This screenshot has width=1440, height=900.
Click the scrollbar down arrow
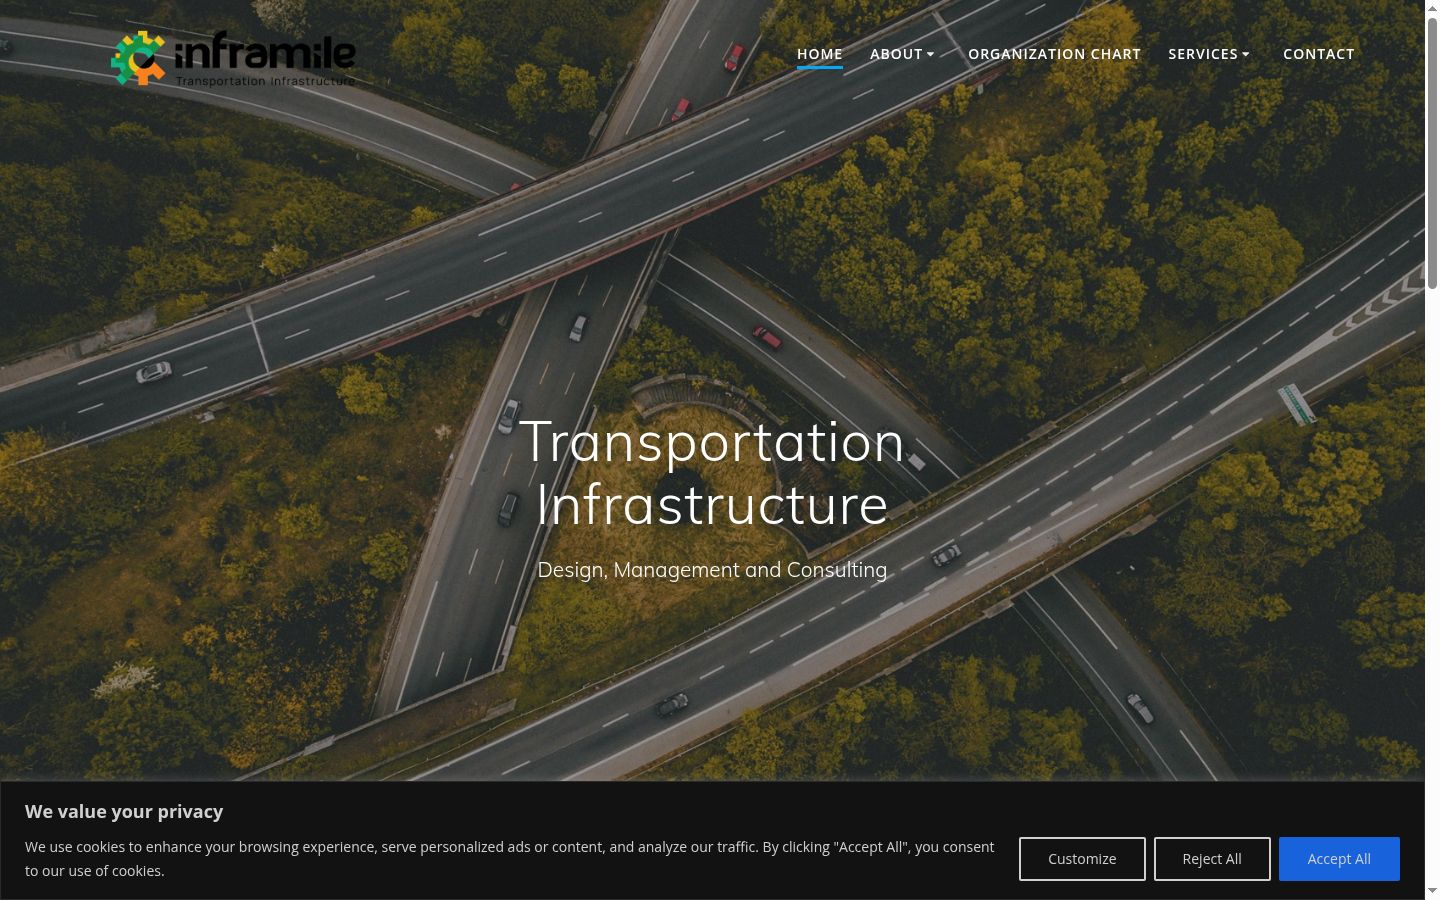tap(1432, 891)
